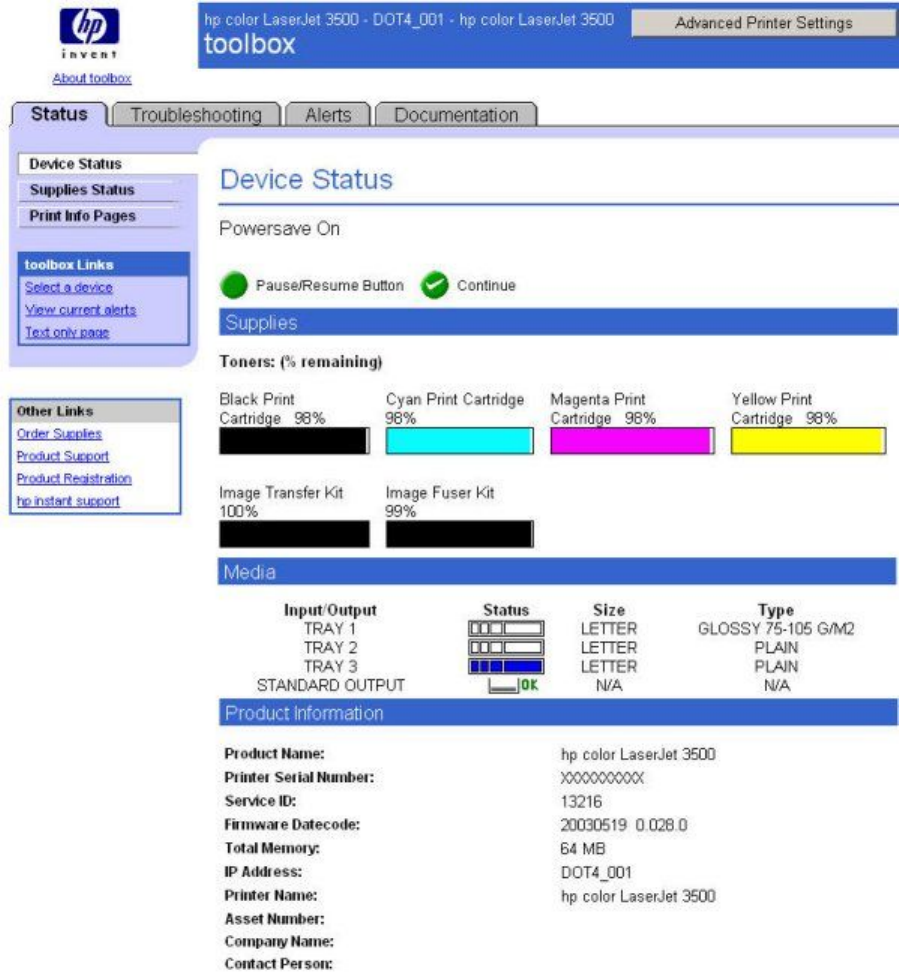Click the hp instant support link

pyautogui.click(x=68, y=501)
